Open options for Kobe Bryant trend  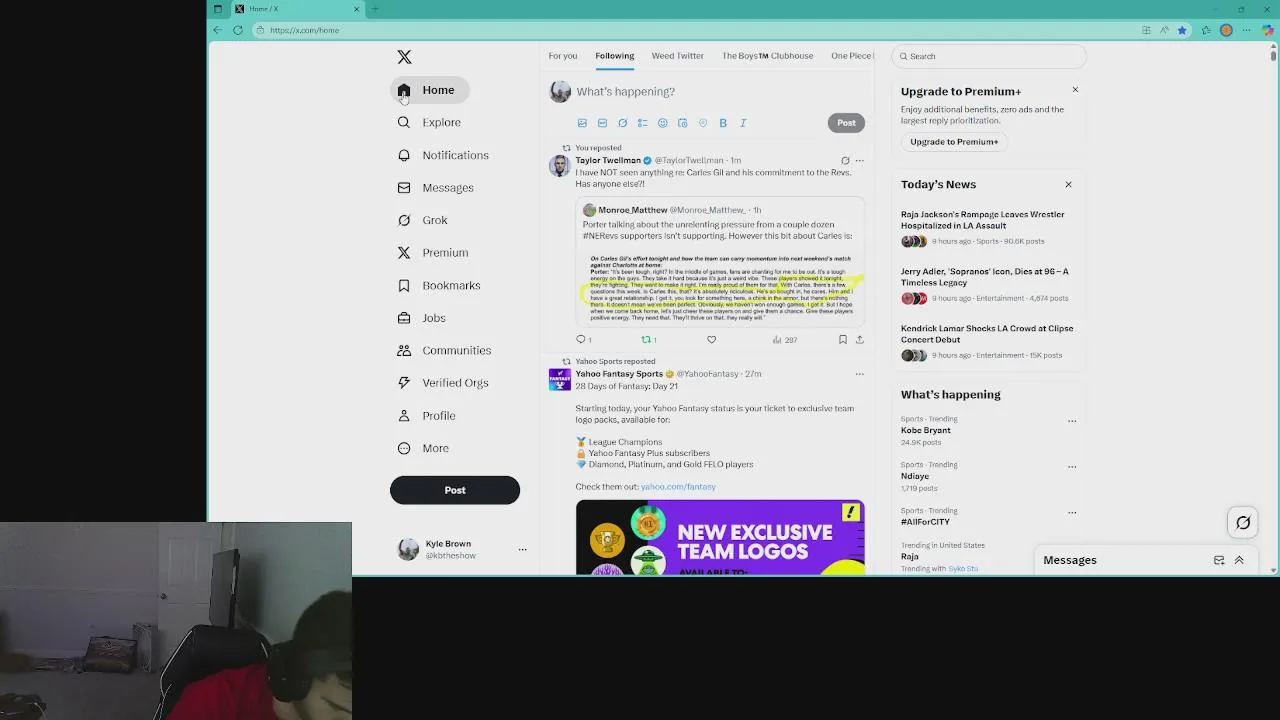pos(1072,420)
